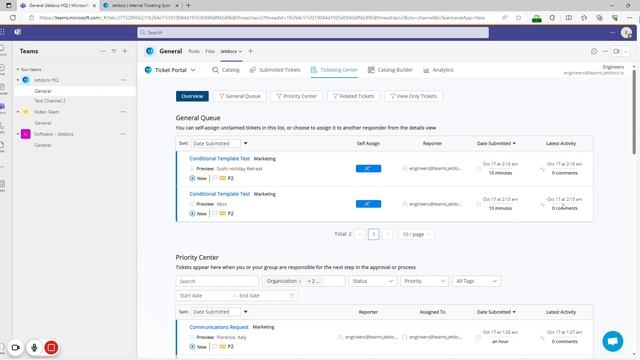Open the All Tags filter dropdown
Image resolution: width=640 pixels, height=360 pixels.
coord(476,281)
